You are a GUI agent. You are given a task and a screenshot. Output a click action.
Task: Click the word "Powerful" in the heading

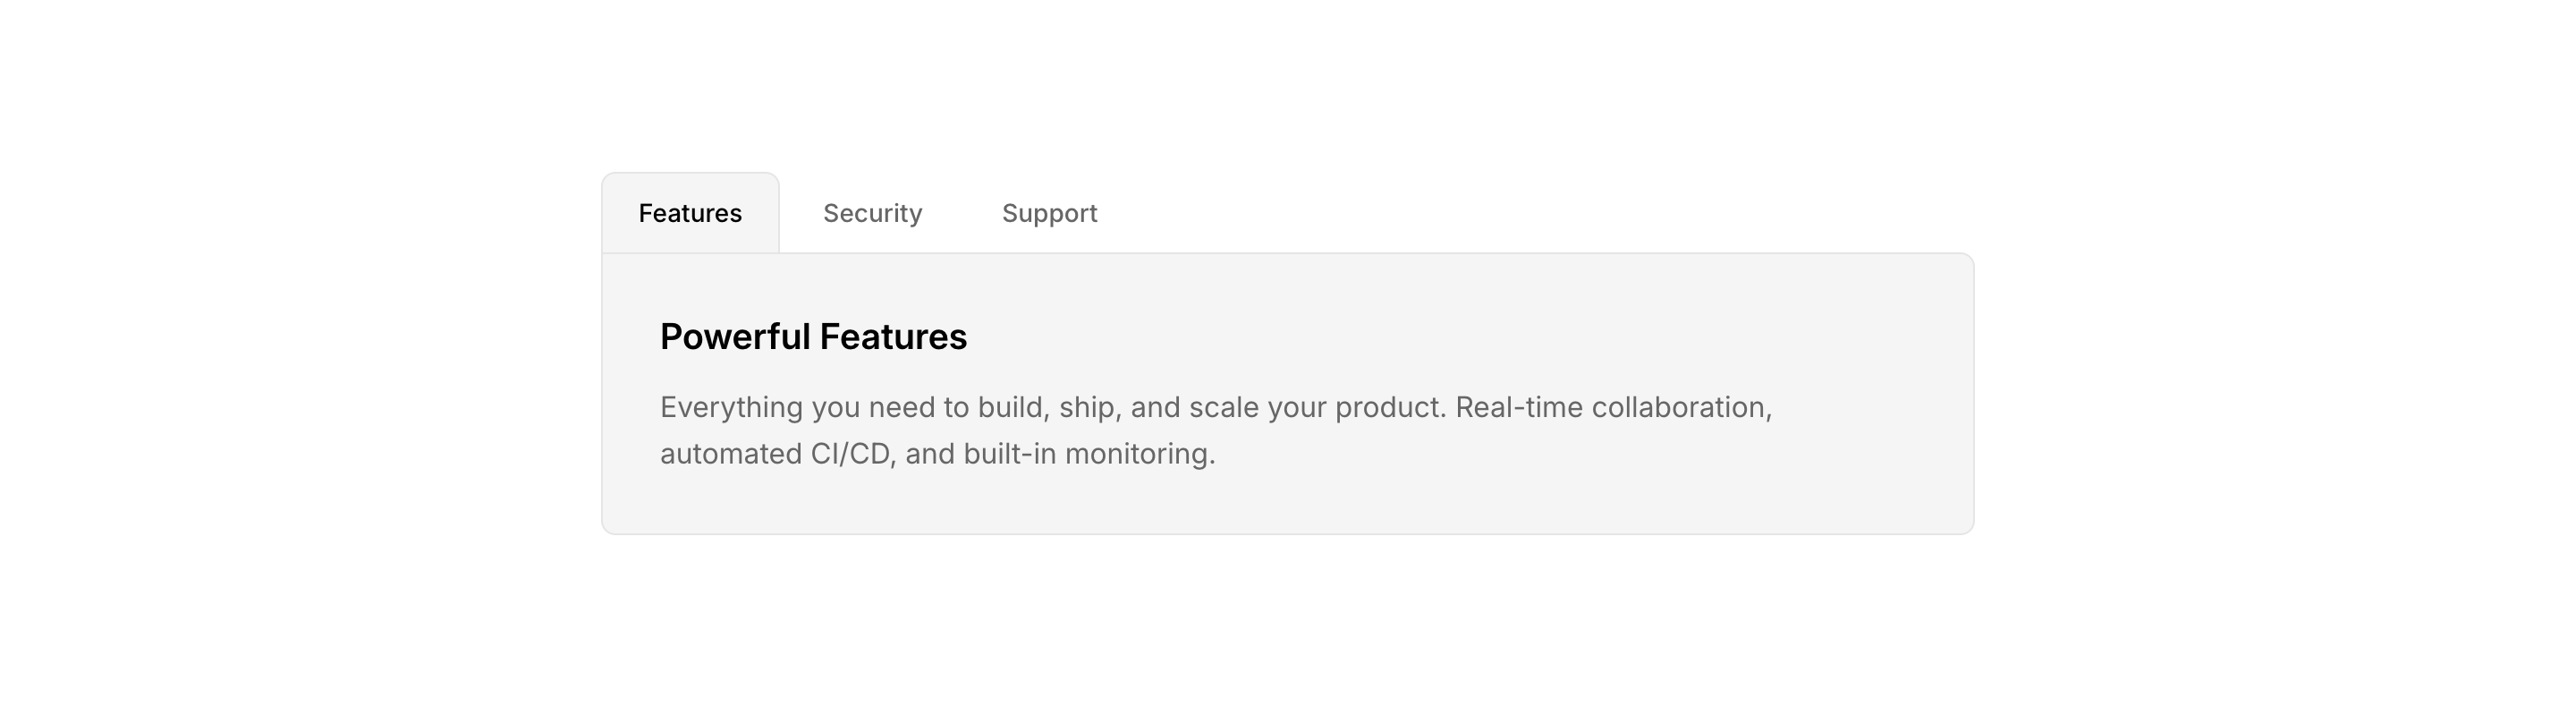click(735, 337)
